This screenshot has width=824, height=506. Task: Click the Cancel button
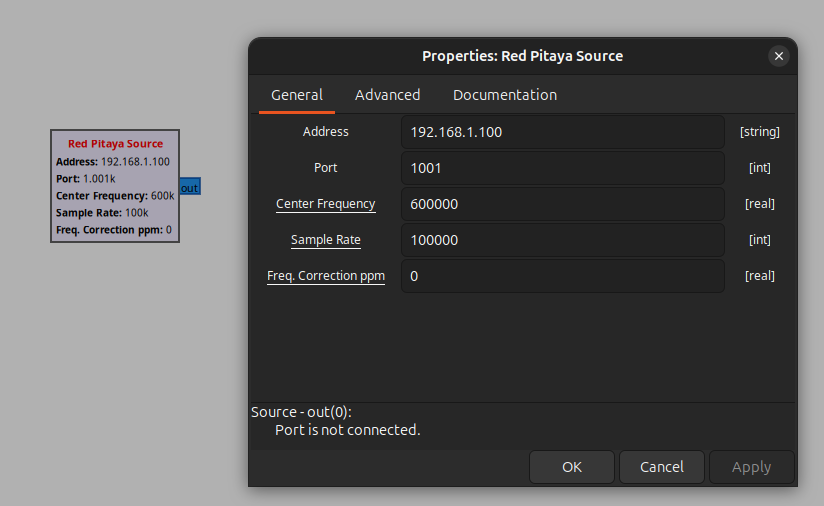pos(662,467)
